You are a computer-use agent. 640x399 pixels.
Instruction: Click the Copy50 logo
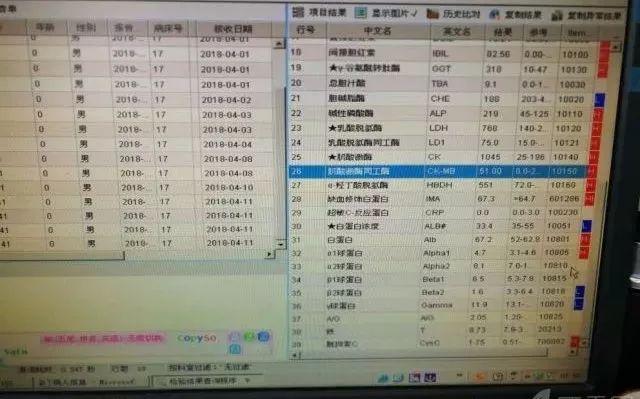(197, 338)
